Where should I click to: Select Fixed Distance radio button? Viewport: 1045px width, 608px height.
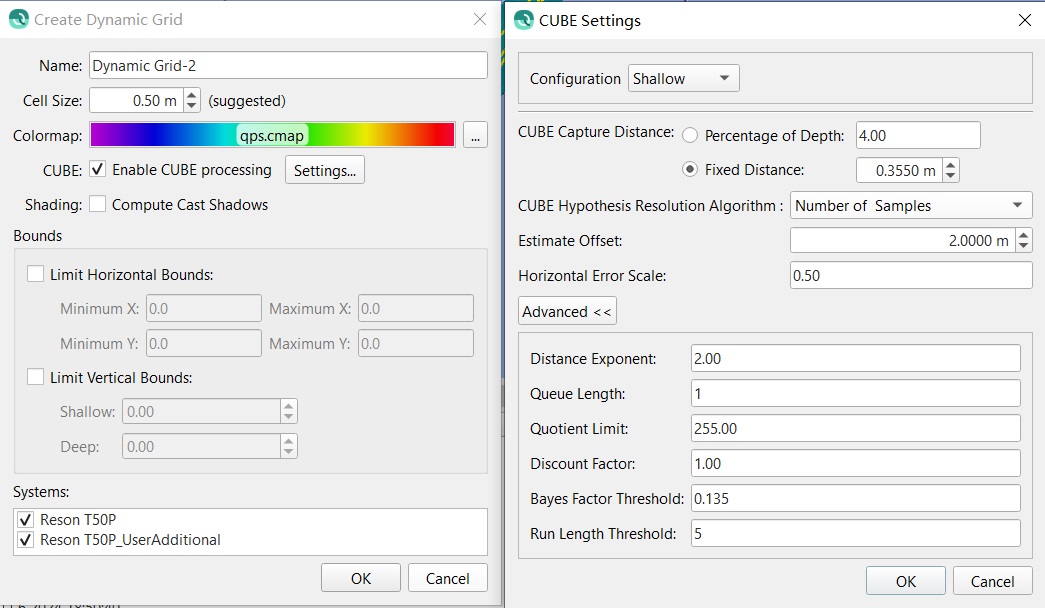[690, 169]
